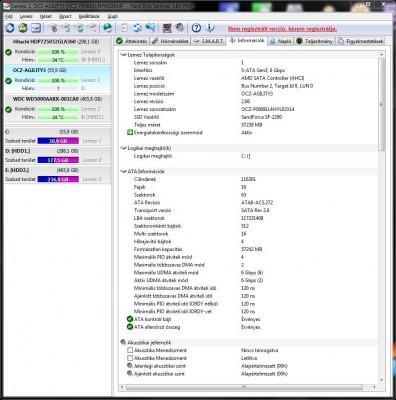The width and height of the screenshot is (396, 400).
Task: Select the Információk tab
Action: coord(247,41)
